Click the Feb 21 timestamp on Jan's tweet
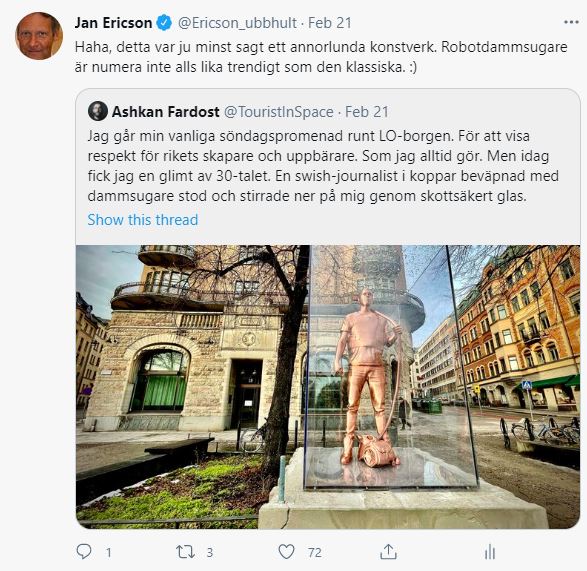Screen dimensions: 587x571 pyautogui.click(x=330, y=23)
